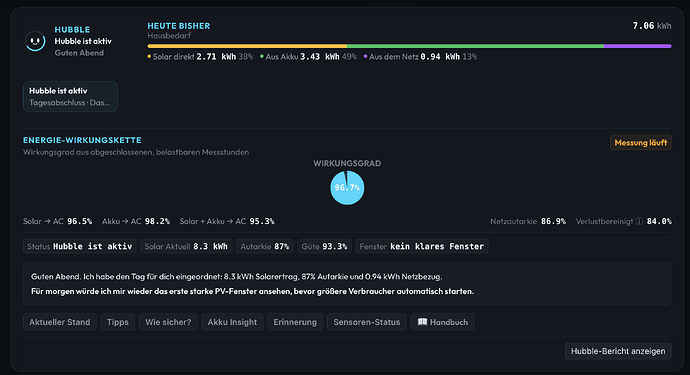Screen dimensions: 690x375
Task: Open Akku Insight
Action: [x=232, y=322]
